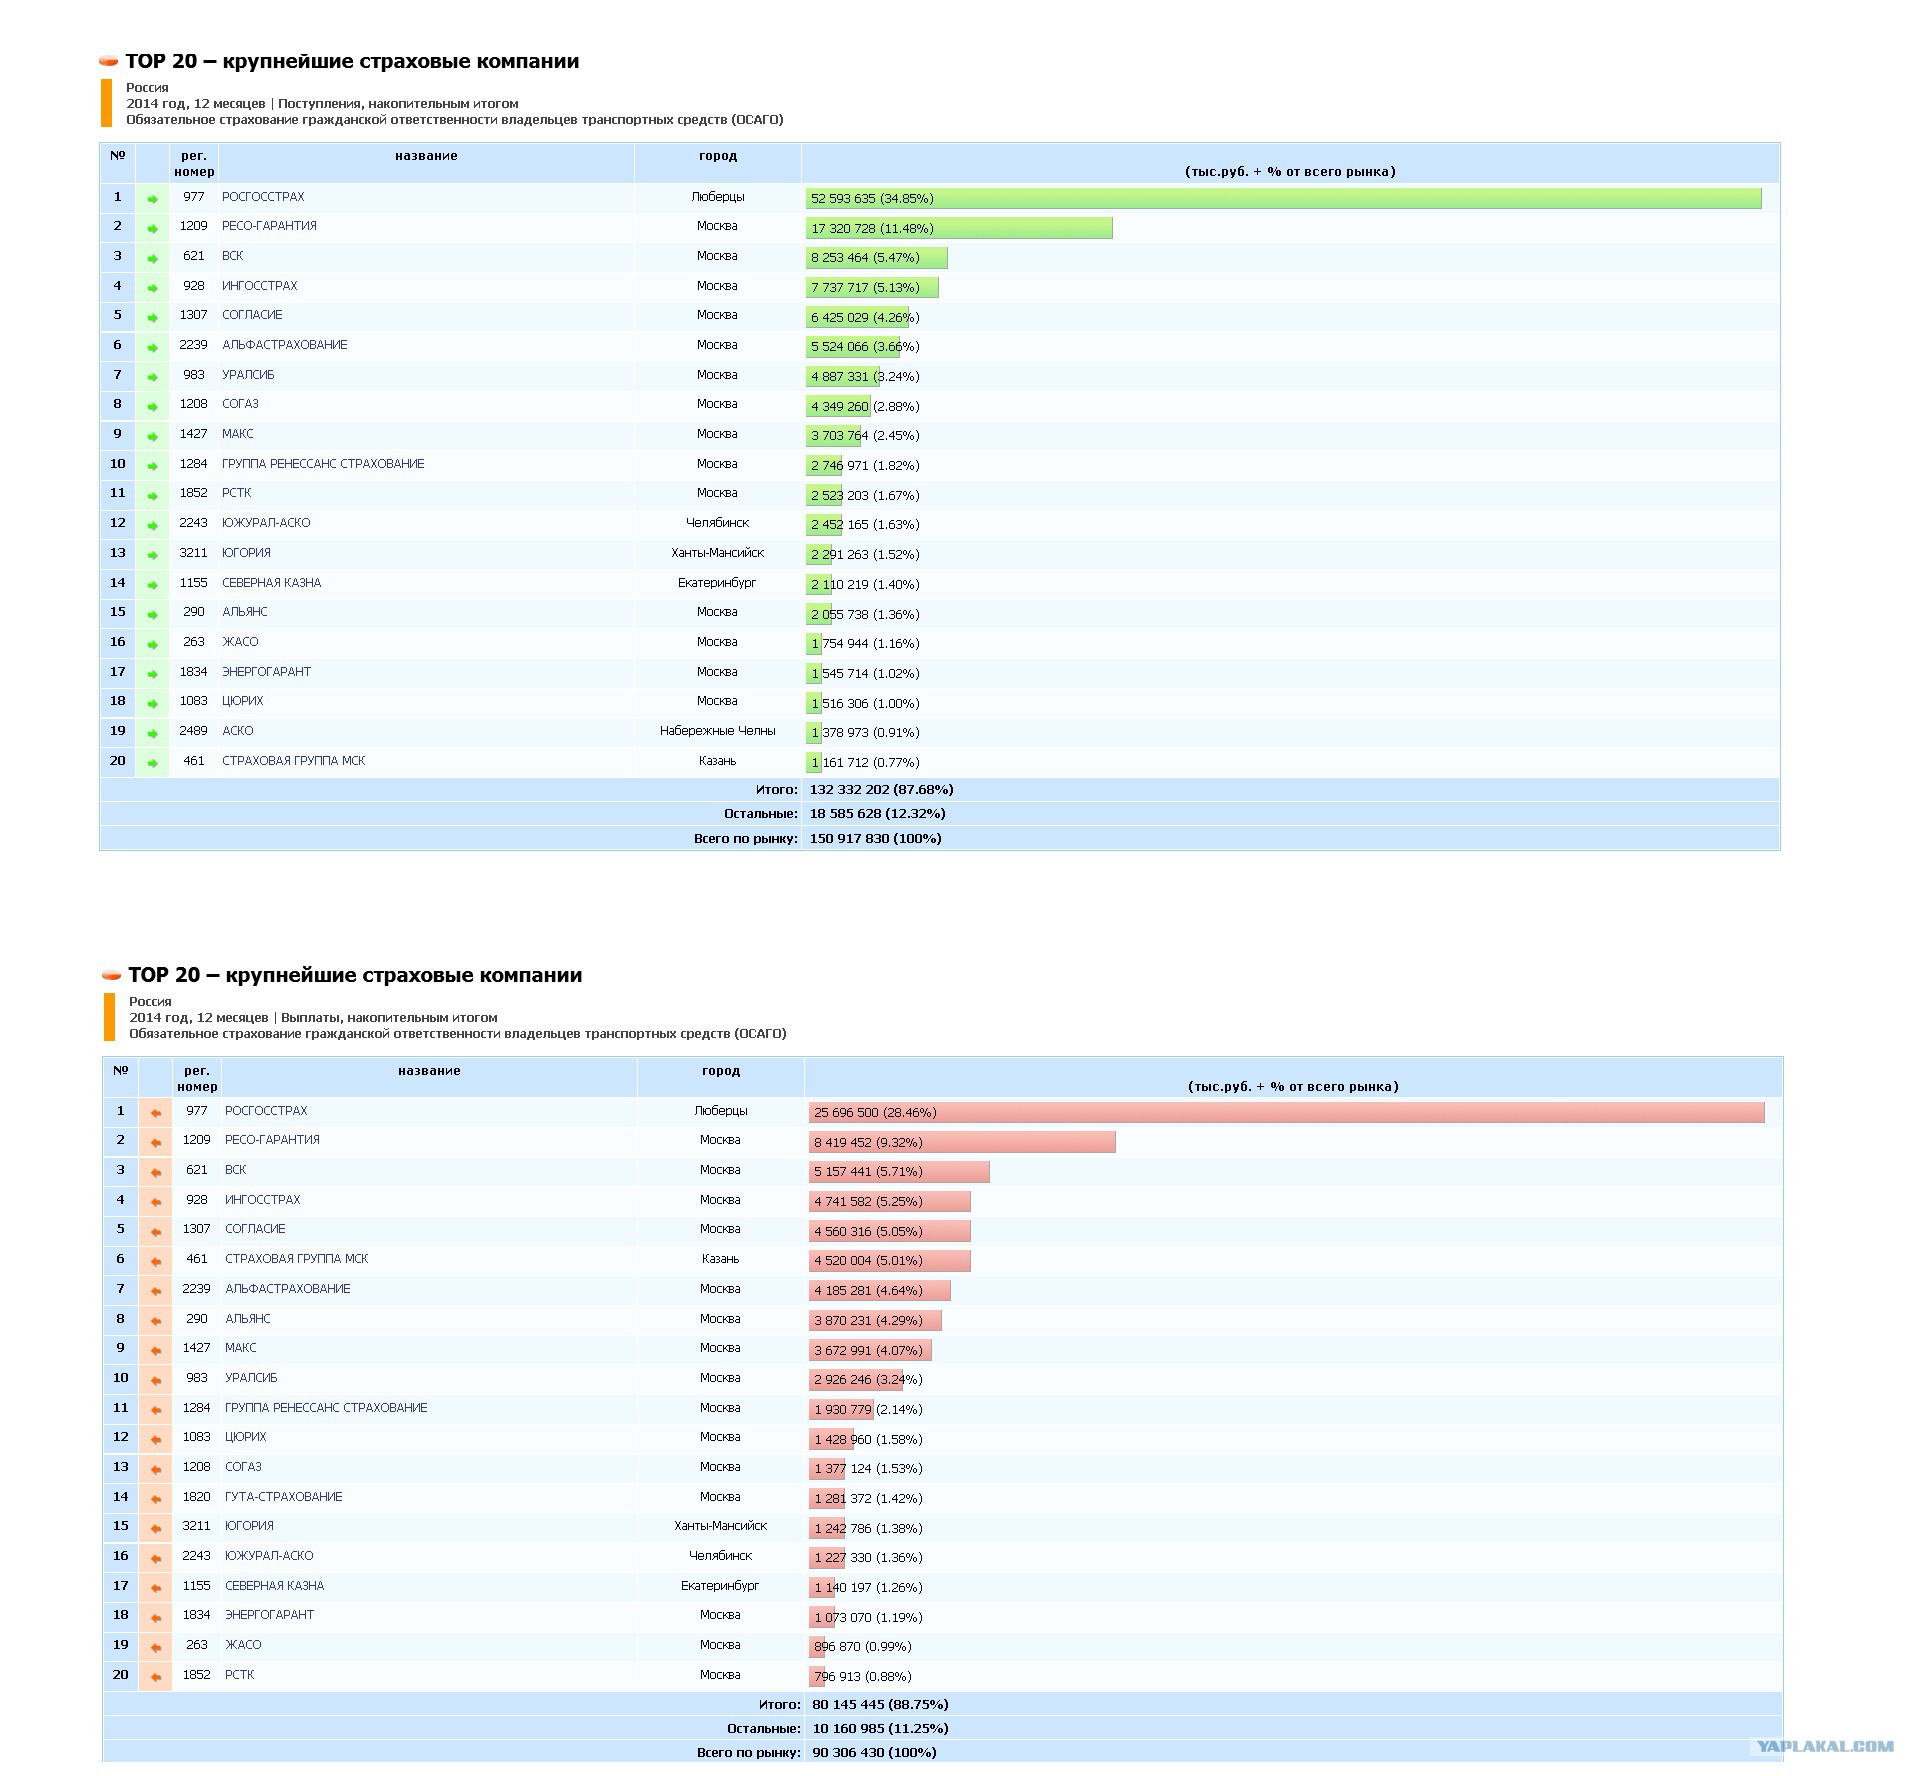
Task: Click red bar showing 5 157 441 (5.71%)
Action: [x=900, y=1172]
